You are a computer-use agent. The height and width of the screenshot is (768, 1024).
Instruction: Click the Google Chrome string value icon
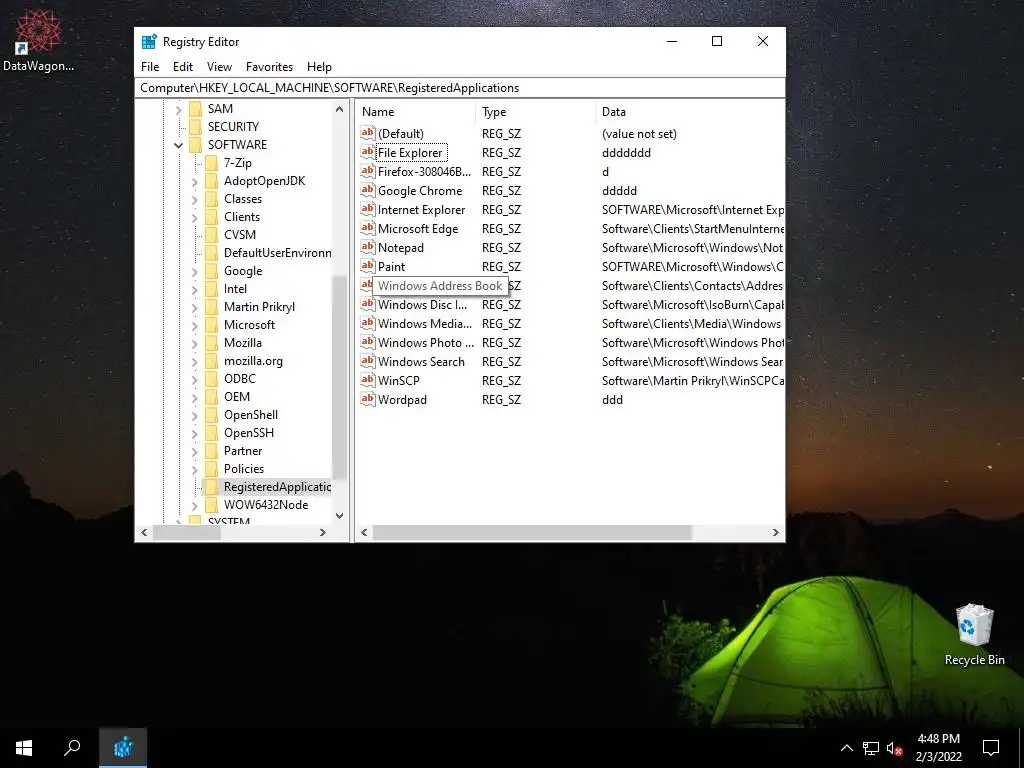point(368,190)
